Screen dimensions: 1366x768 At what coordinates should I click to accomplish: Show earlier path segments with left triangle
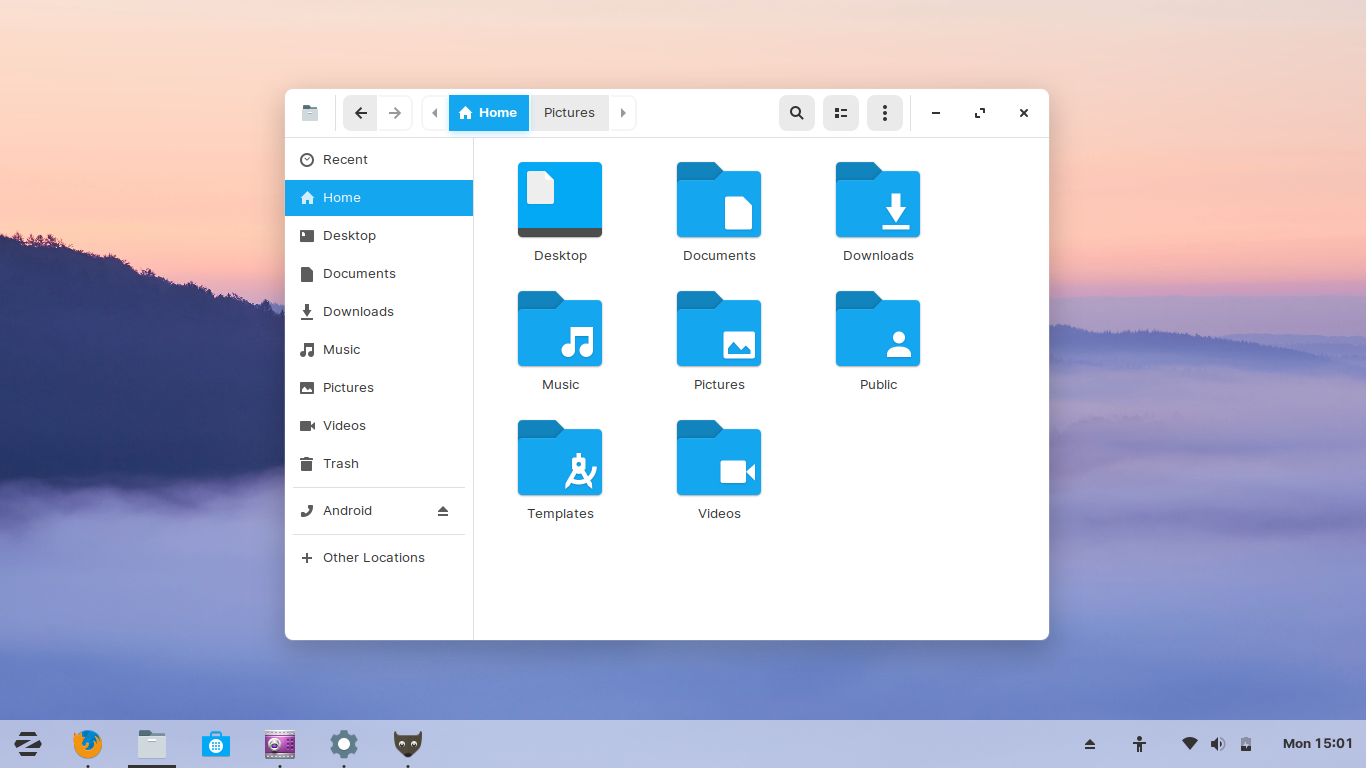[435, 113]
